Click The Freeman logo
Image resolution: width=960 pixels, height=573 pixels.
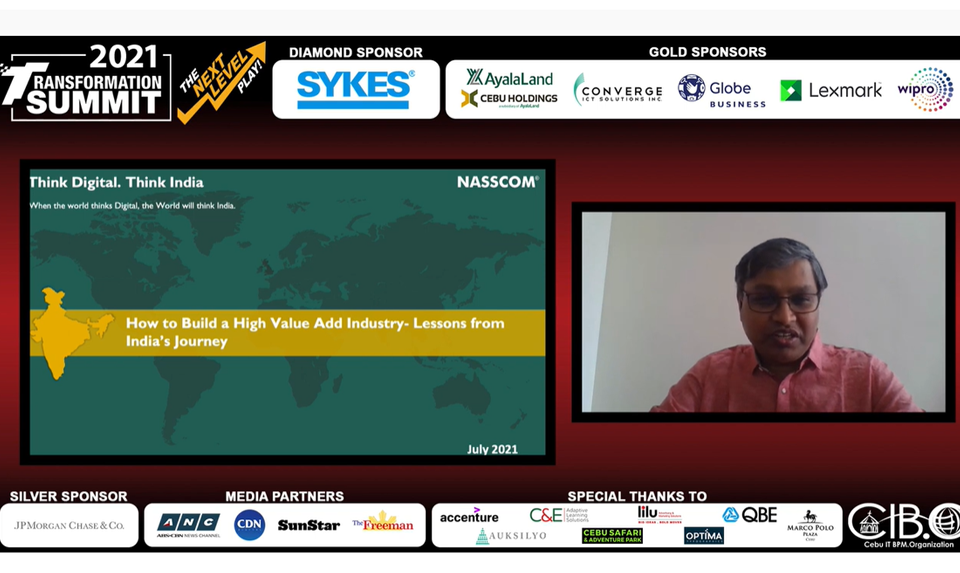383,522
